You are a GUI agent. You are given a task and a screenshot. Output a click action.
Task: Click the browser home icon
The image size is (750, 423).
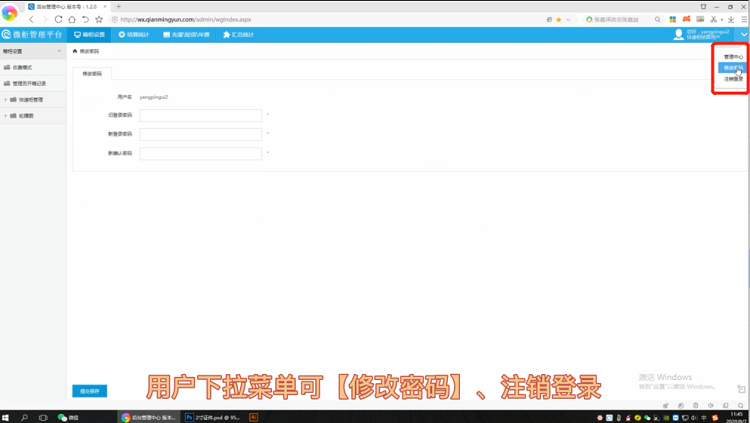pos(71,19)
